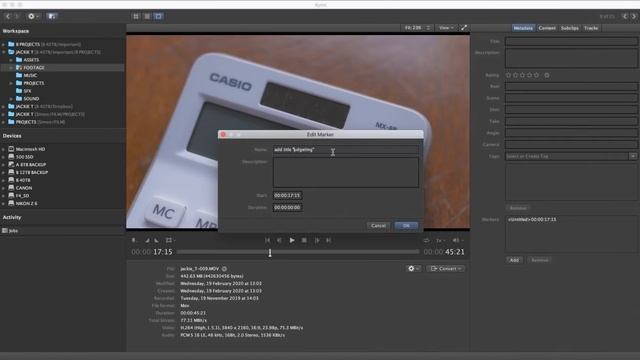Collapse the first JACKIE T workspace folder

coord(4,52)
